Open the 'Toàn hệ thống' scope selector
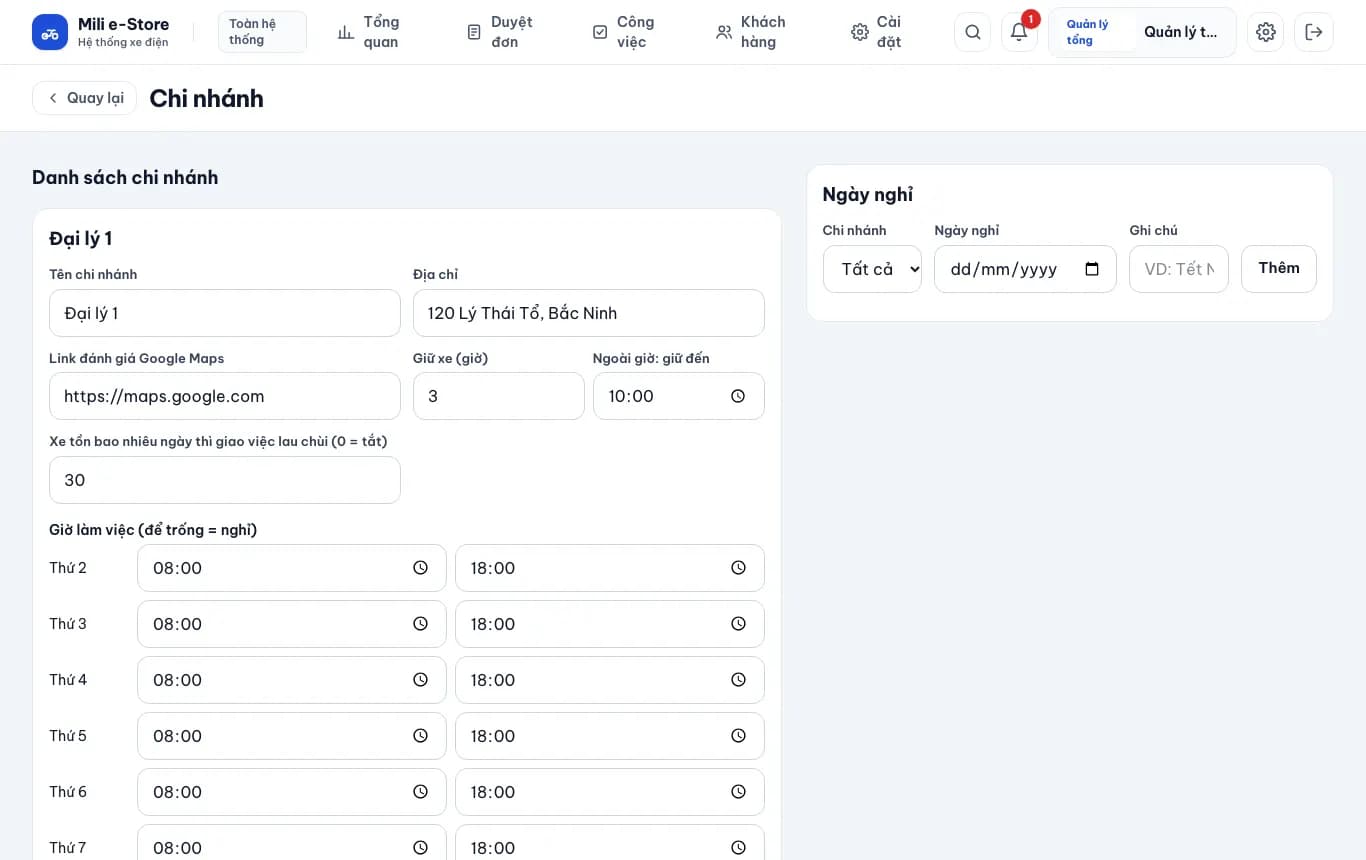1366x860 pixels. pyautogui.click(x=262, y=32)
